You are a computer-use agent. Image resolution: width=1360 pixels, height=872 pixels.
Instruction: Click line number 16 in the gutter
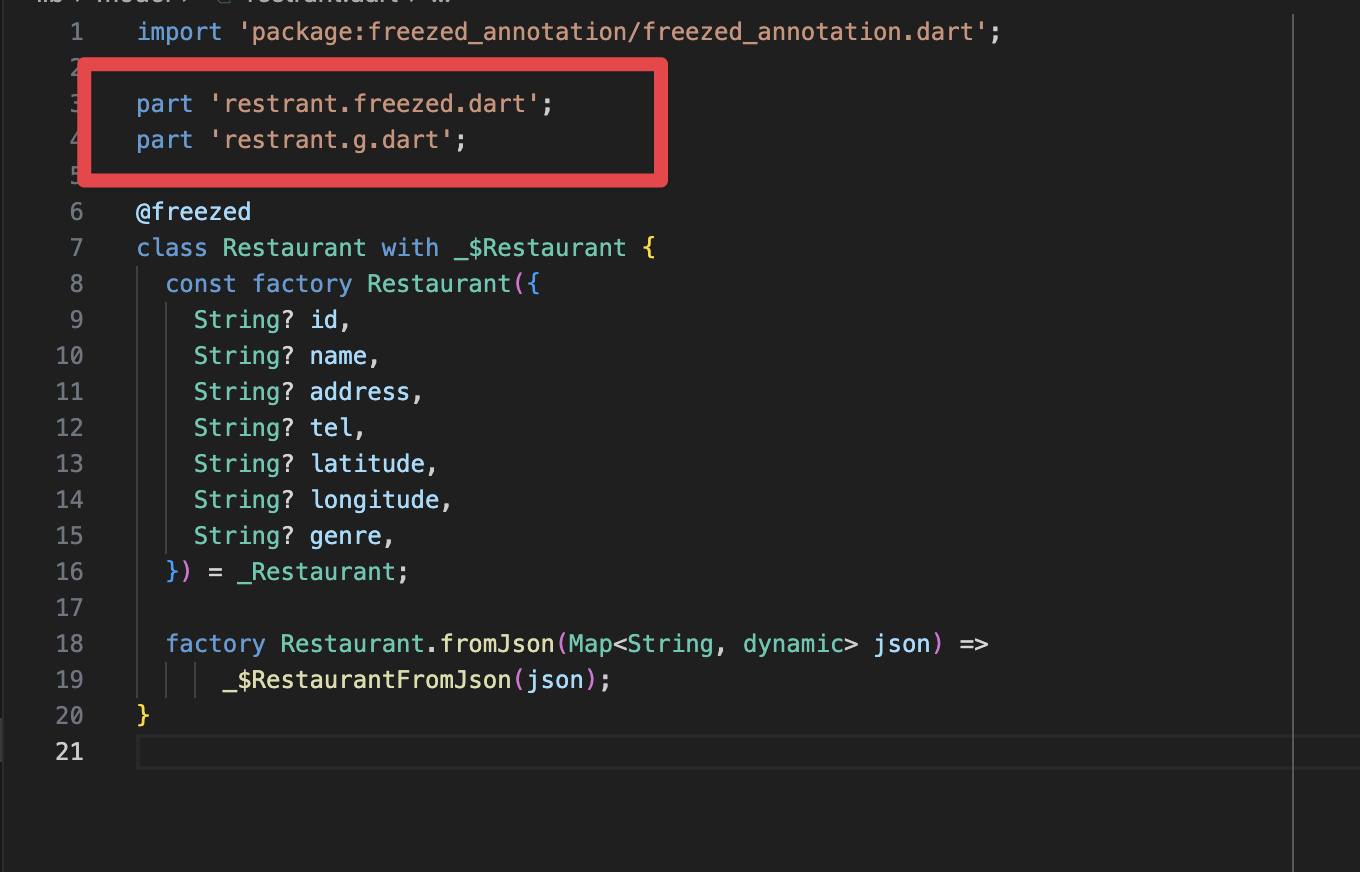(x=70, y=572)
